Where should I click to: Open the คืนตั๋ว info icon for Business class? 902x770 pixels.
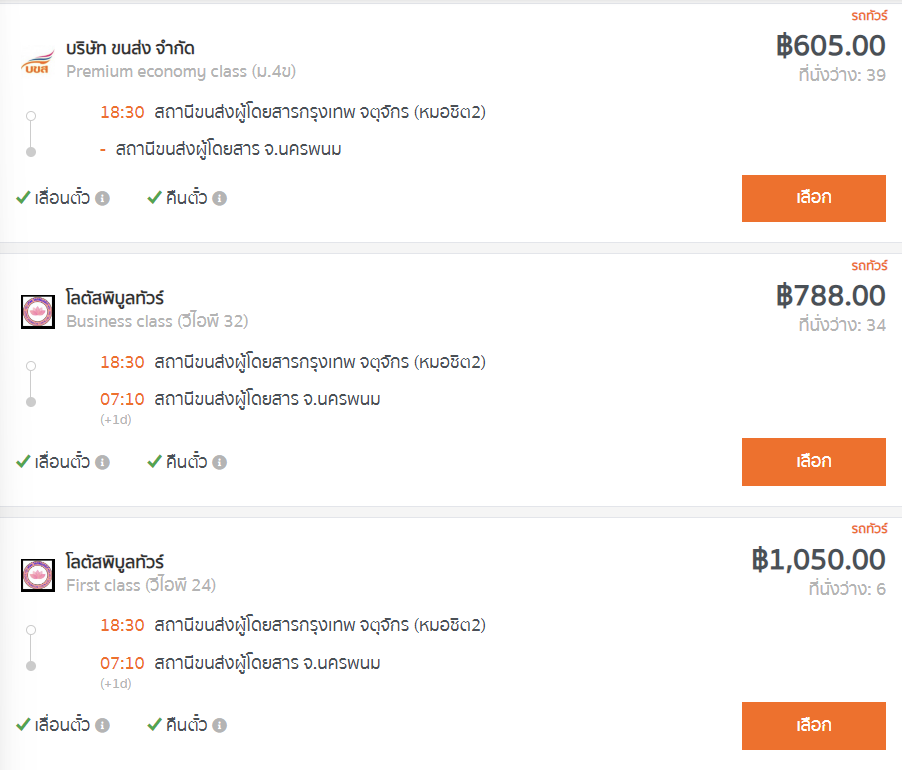pos(219,462)
